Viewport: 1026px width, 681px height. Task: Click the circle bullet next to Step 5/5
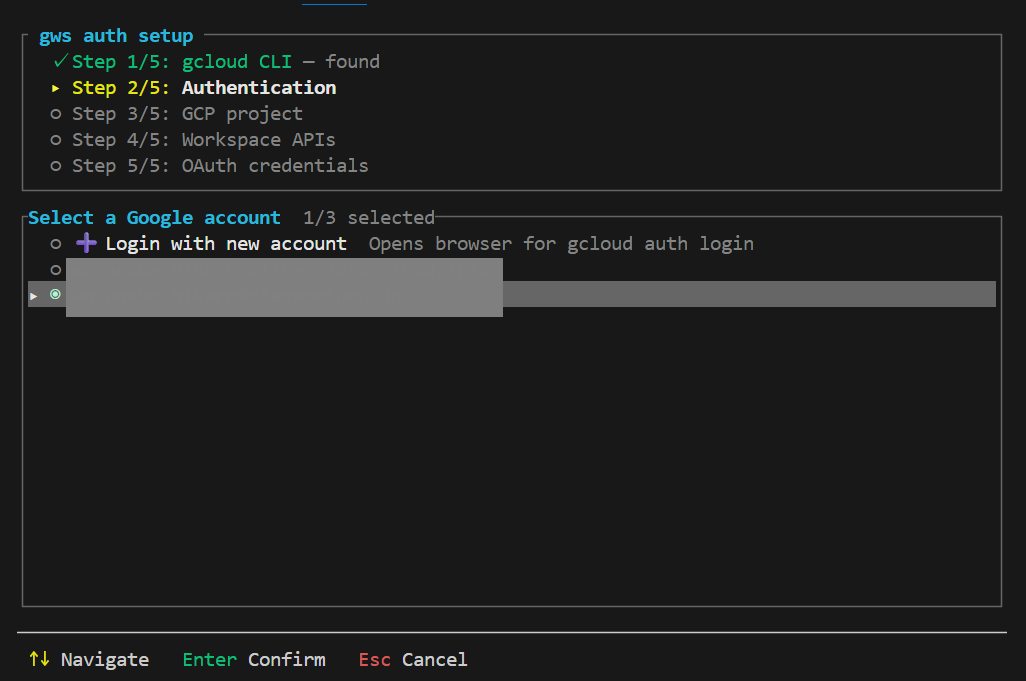click(56, 166)
